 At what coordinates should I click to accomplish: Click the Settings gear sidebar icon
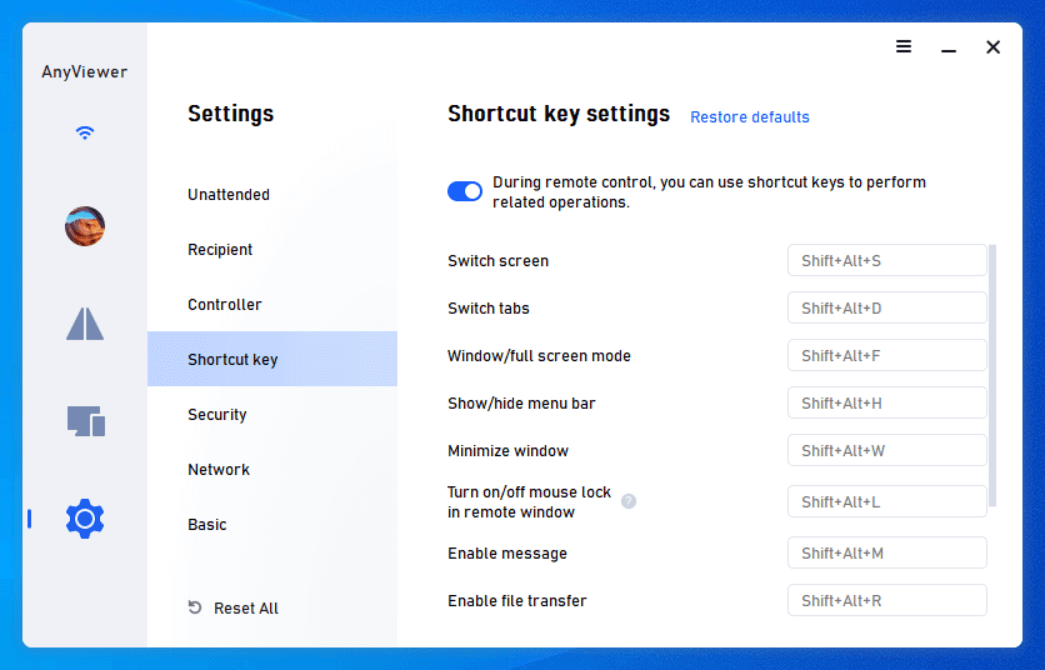pyautogui.click(x=85, y=519)
